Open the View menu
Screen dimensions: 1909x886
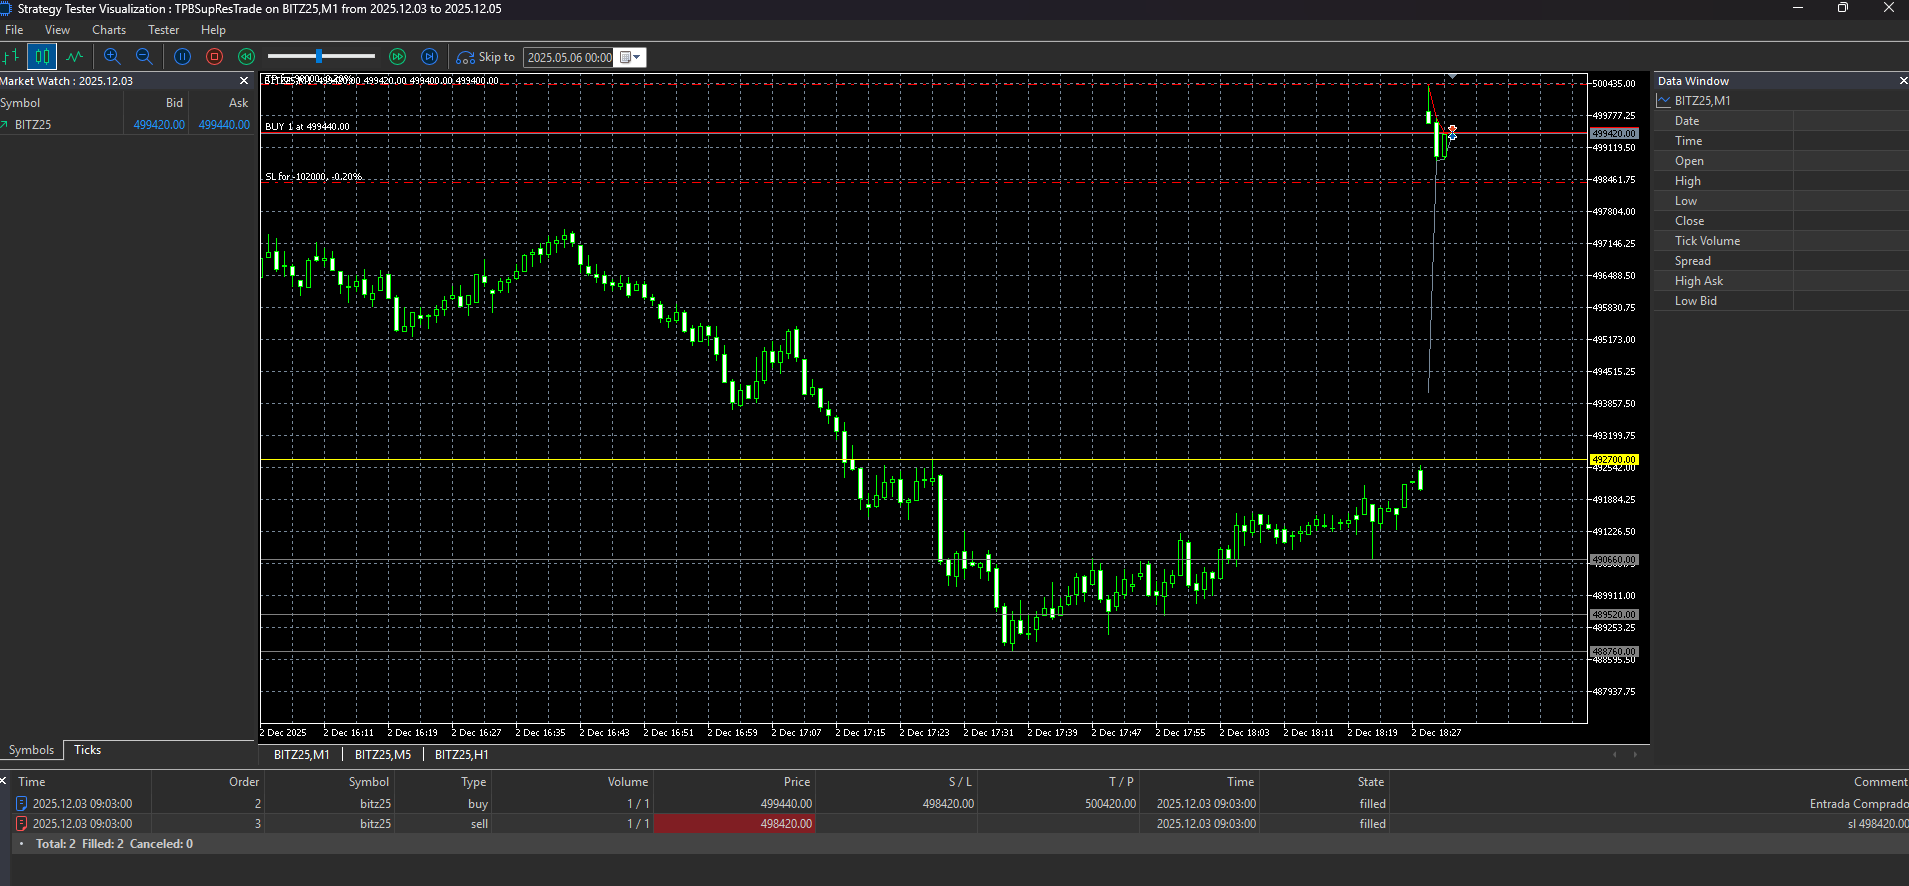57,30
